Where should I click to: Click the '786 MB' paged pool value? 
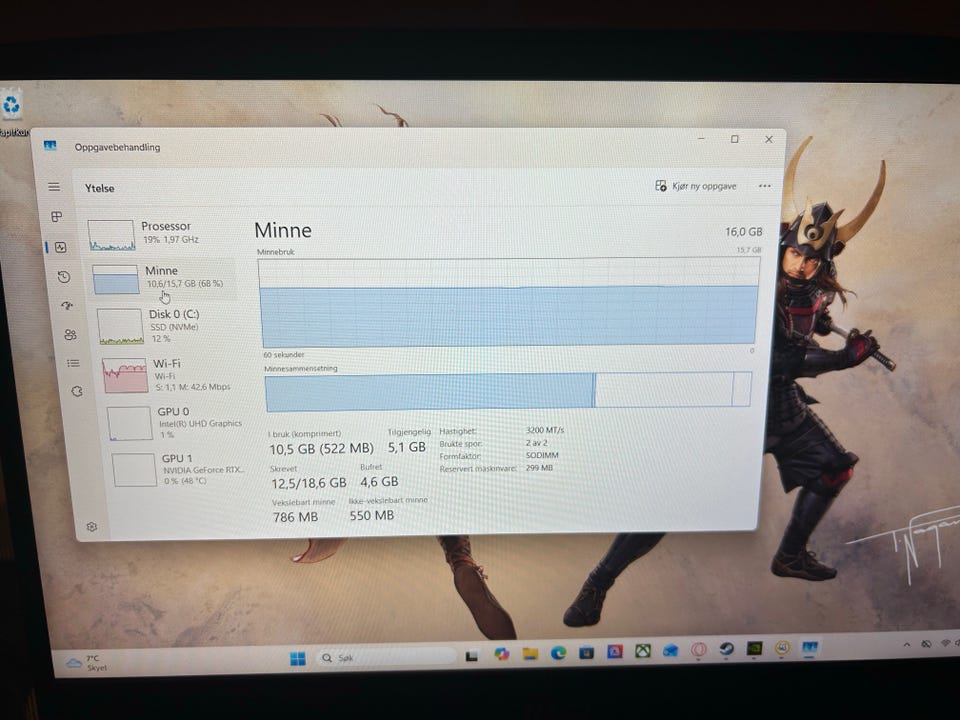[x=295, y=517]
